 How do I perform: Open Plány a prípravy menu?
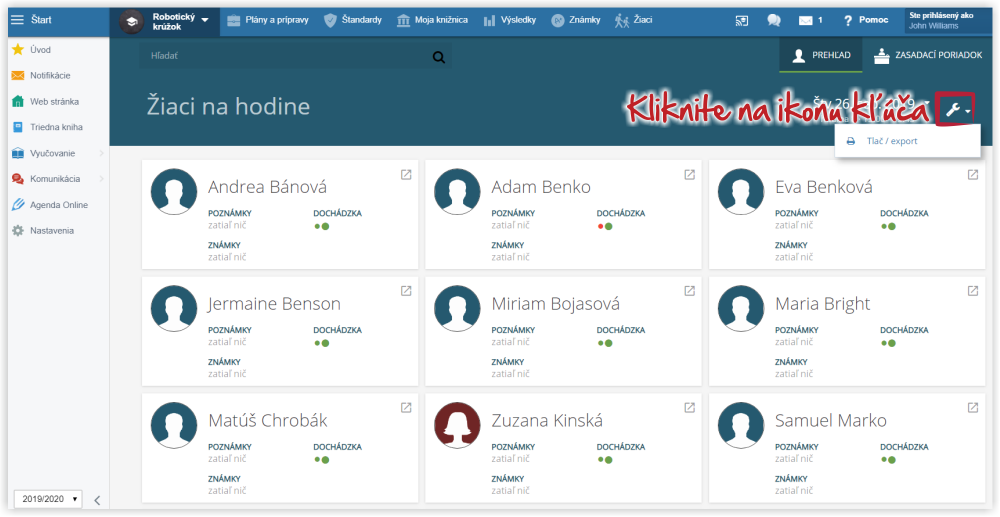[267, 20]
